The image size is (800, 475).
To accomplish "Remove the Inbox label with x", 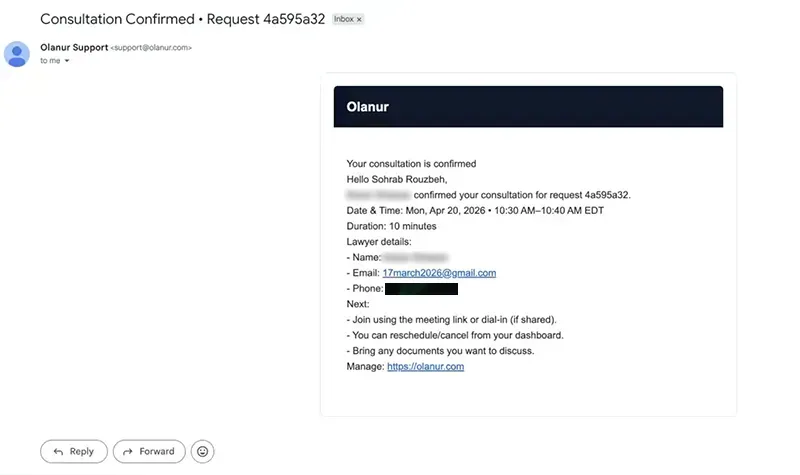I will click(359, 19).
